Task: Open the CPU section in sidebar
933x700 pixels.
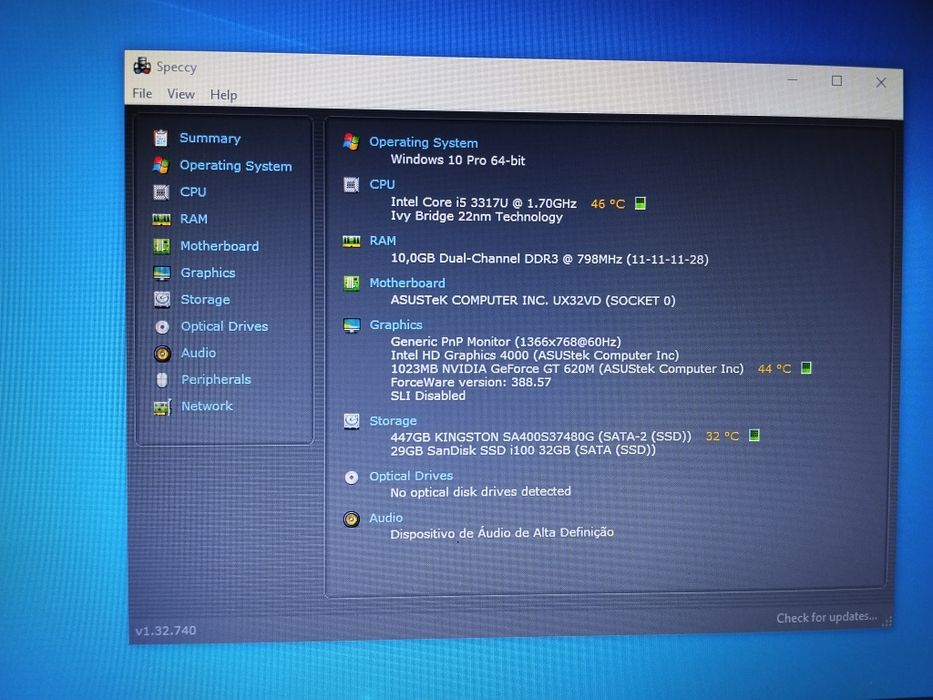Action: pos(193,192)
